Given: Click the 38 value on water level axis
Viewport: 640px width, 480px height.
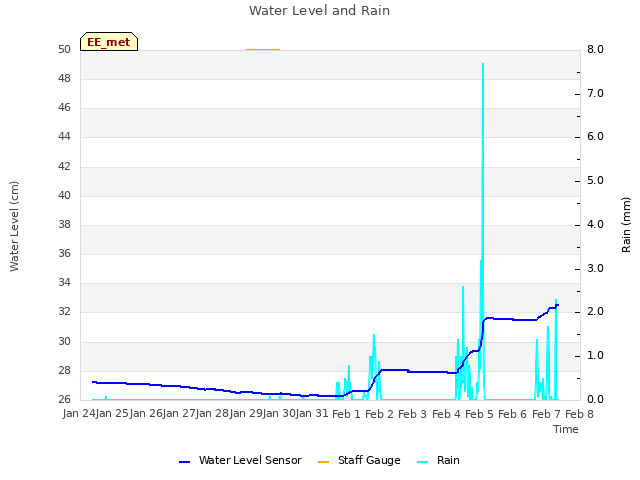Looking at the screenshot, I should click(64, 224).
